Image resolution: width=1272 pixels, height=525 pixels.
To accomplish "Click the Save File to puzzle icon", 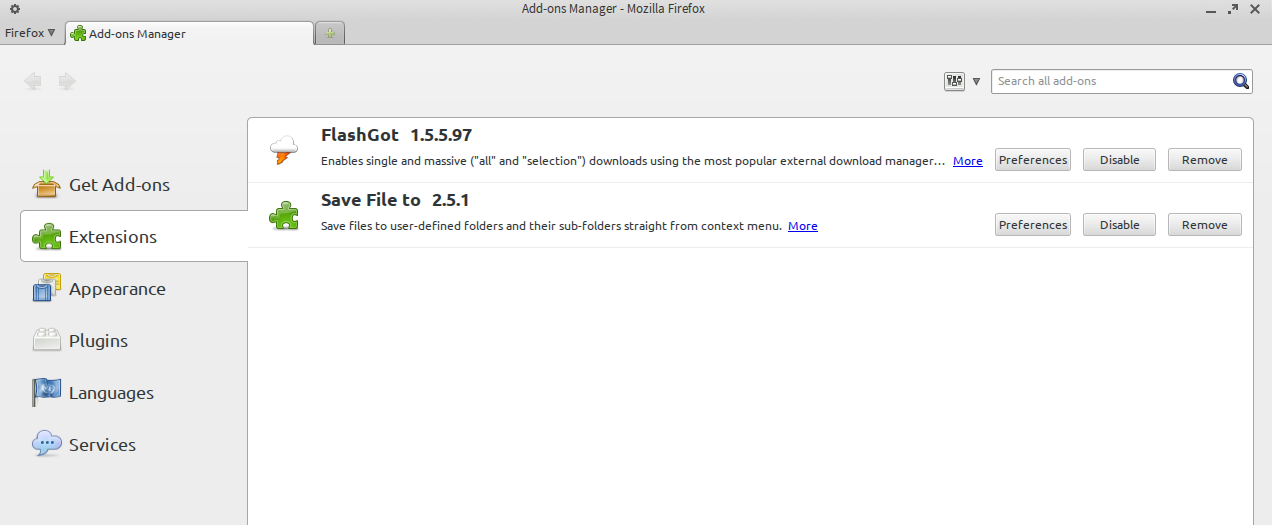I will [x=284, y=216].
